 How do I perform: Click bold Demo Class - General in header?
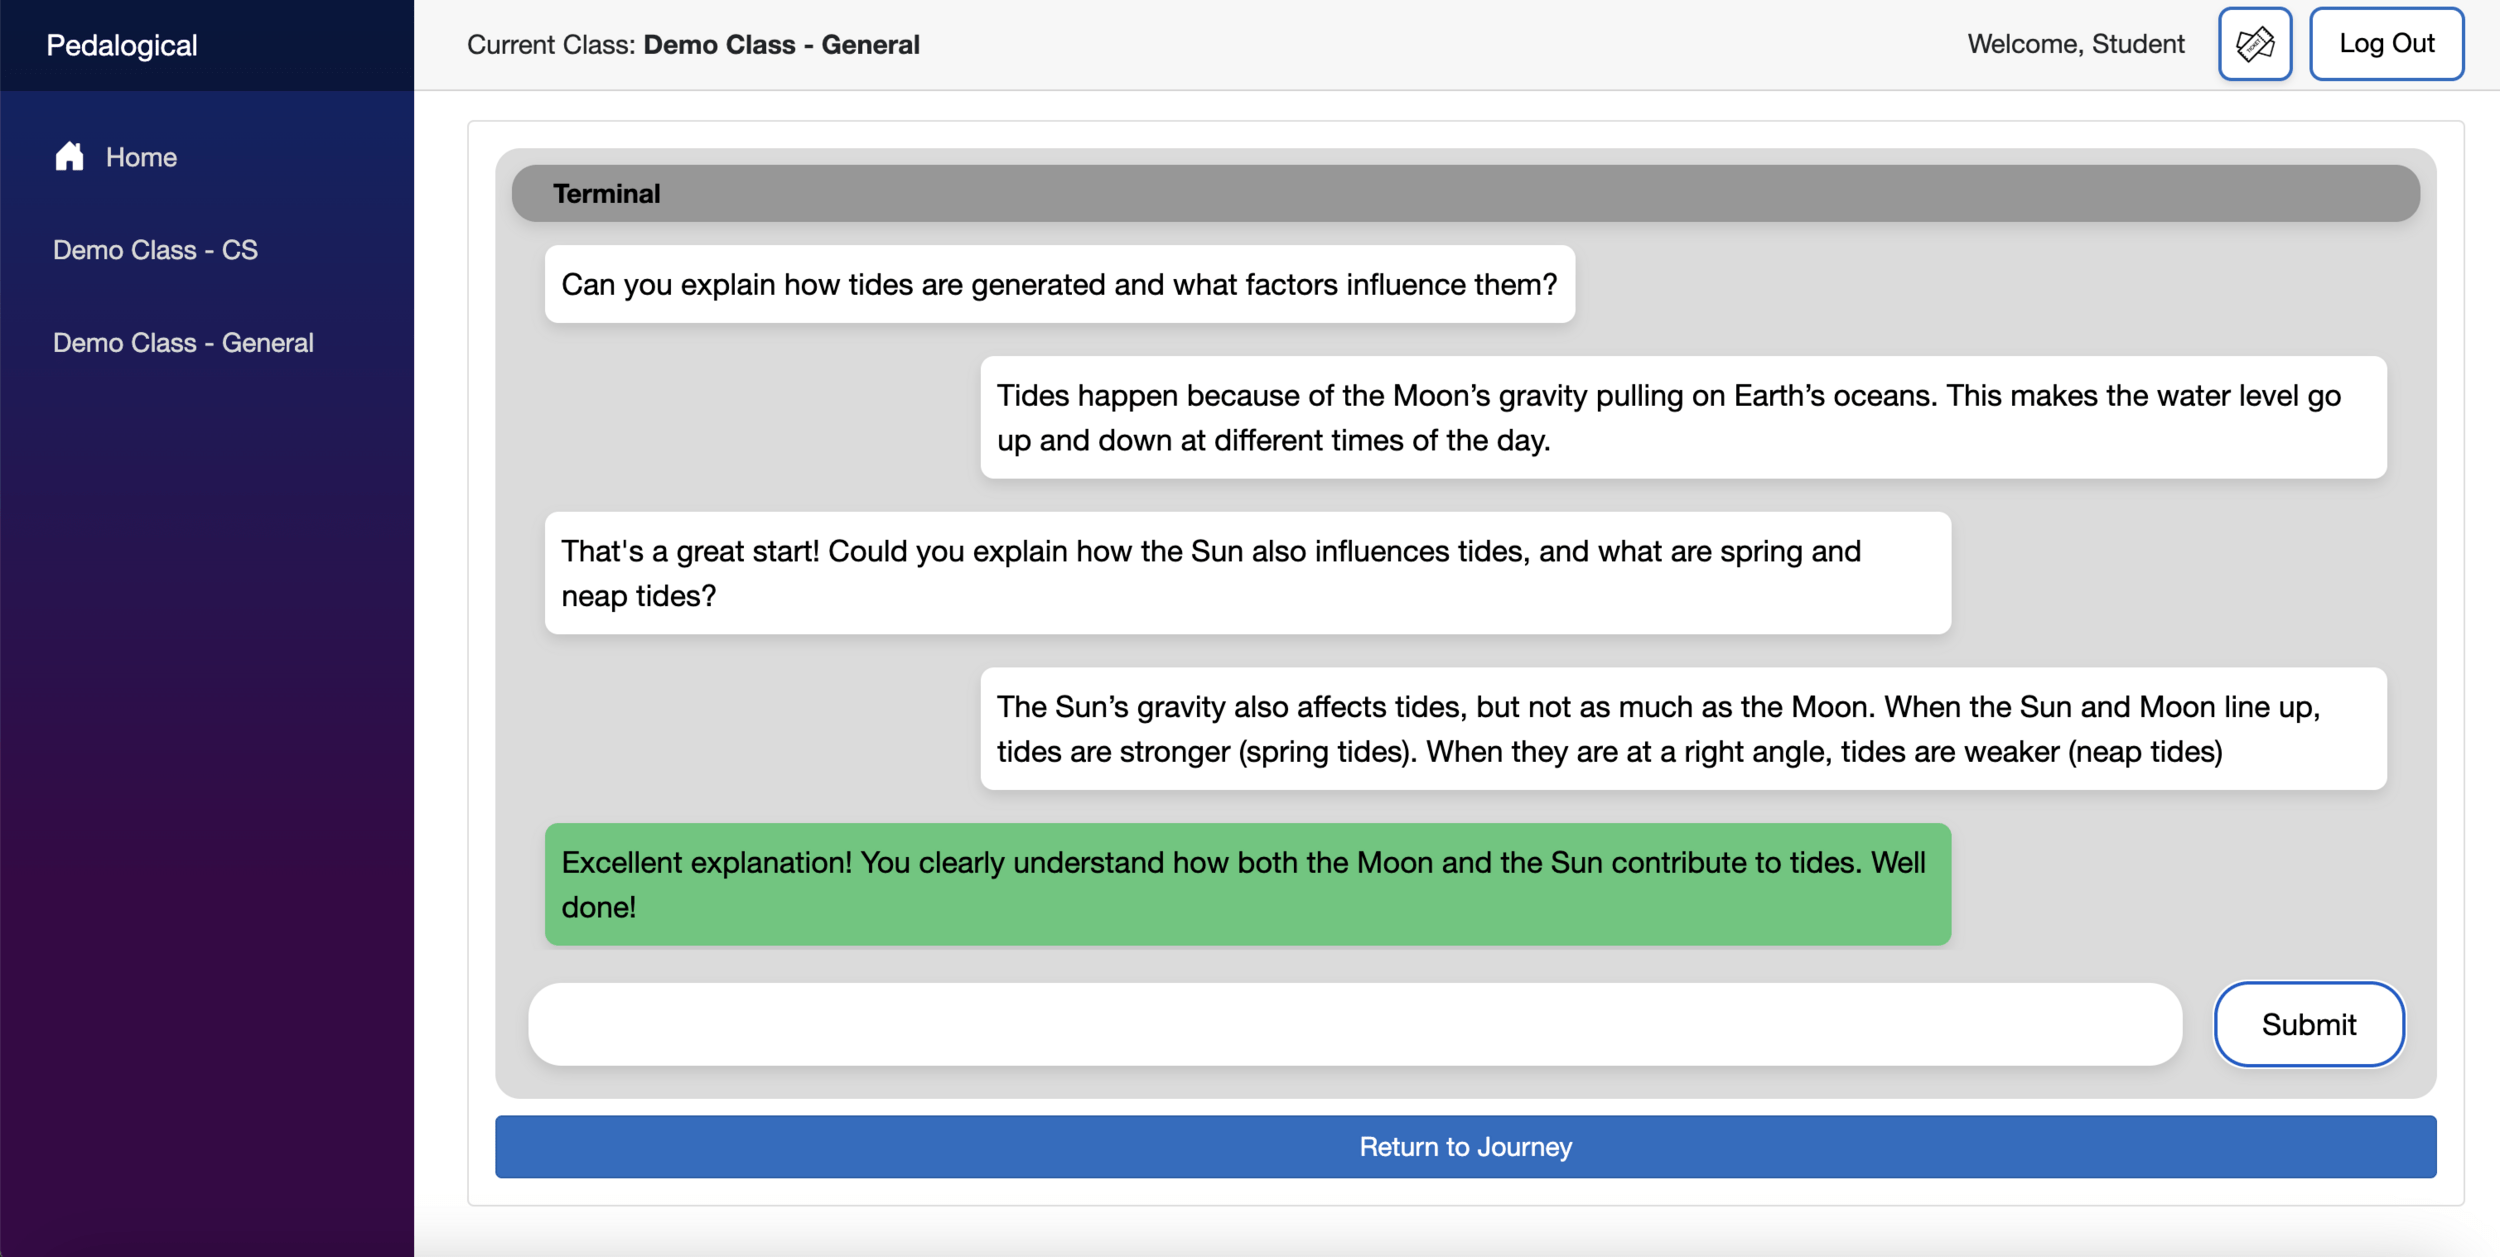781,45
